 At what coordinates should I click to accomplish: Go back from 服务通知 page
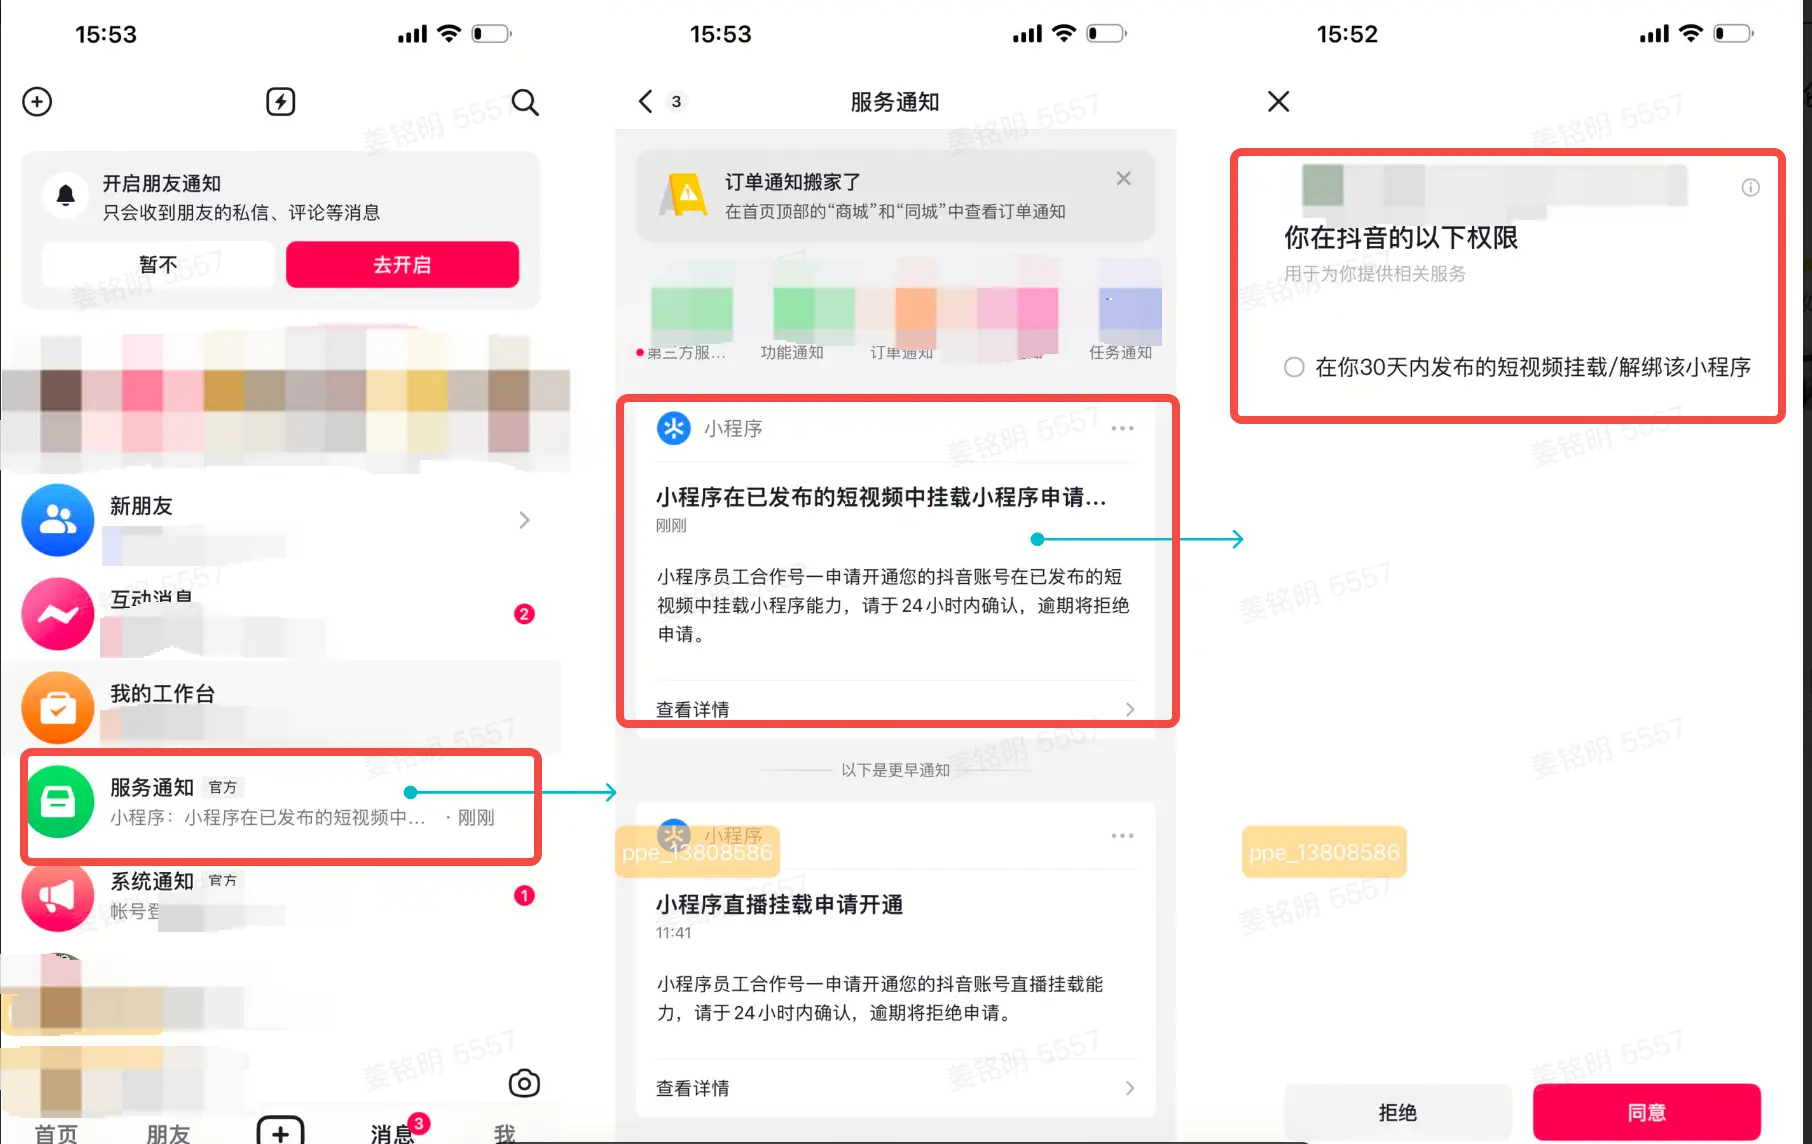coord(646,102)
